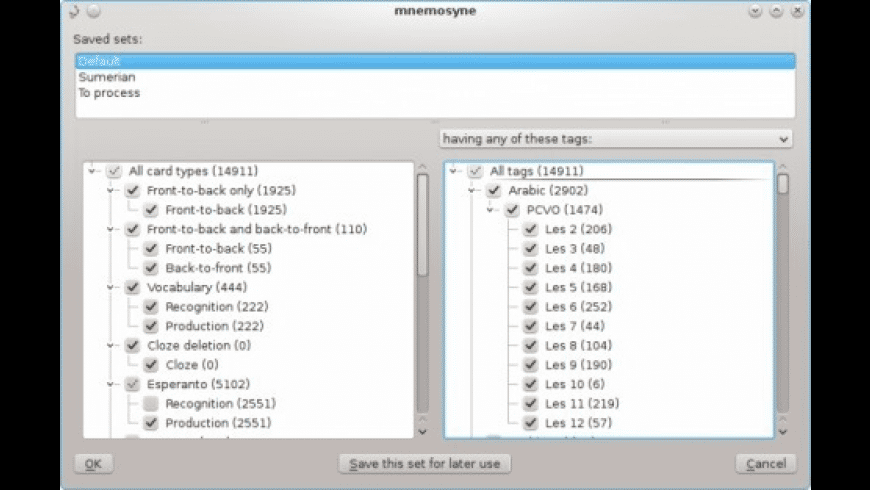Uncheck the Les 3 (48) tag
This screenshot has height=490, width=870.
point(530,249)
